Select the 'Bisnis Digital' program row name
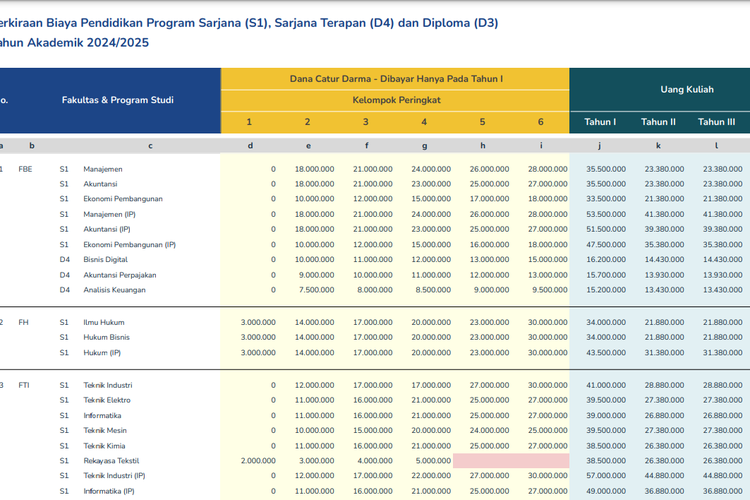Screen dimensions: 750x500 (106, 259)
